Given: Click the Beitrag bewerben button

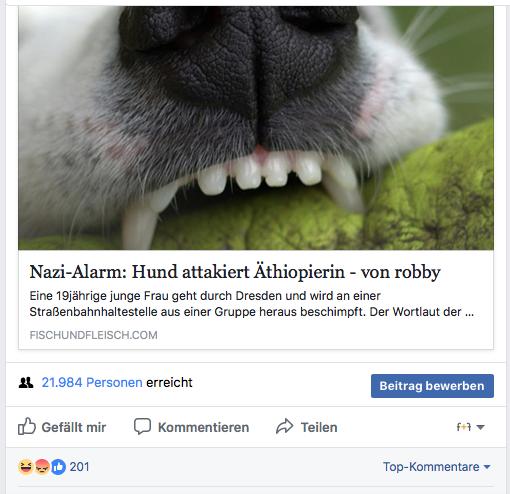Looking at the screenshot, I should pyautogui.click(x=432, y=386).
